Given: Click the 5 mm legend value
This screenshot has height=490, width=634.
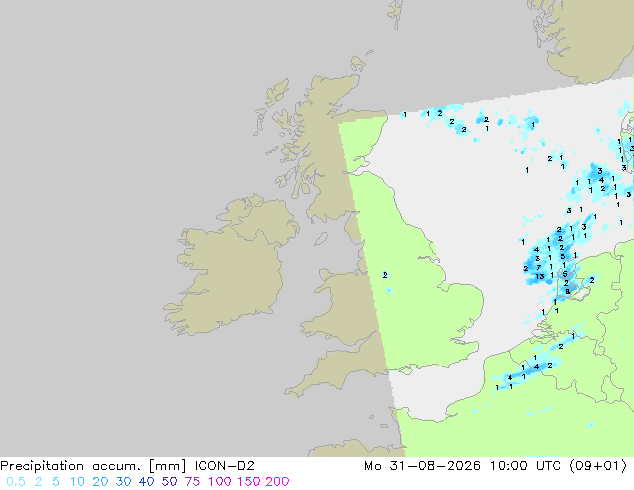Looking at the screenshot, I should (x=56, y=482).
